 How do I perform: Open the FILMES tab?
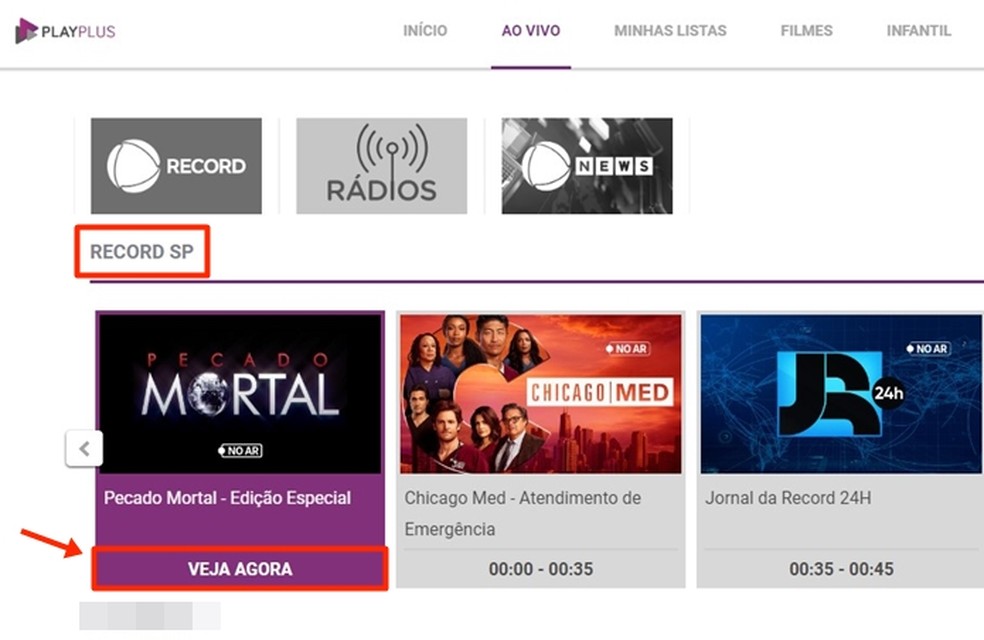pyautogui.click(x=806, y=31)
